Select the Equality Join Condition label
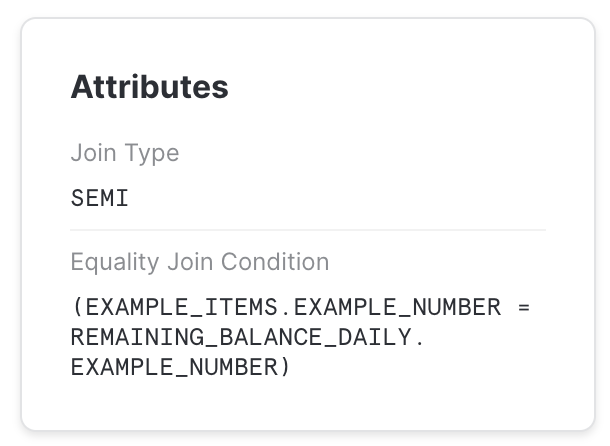Screen dimensions: 610x446 click(199, 262)
